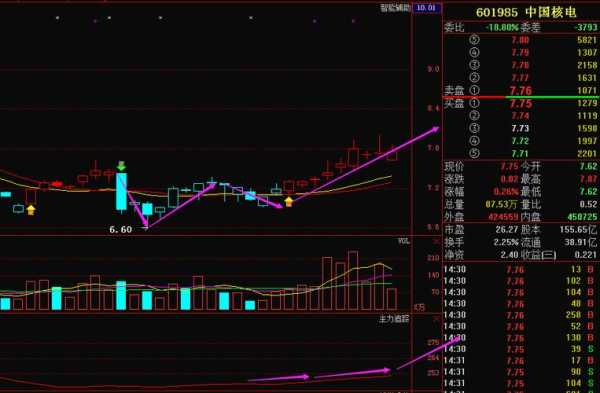This screenshot has width=600, height=393.
Task: Click the leftmost yellow up-arrow buy signal
Action: pos(31,210)
